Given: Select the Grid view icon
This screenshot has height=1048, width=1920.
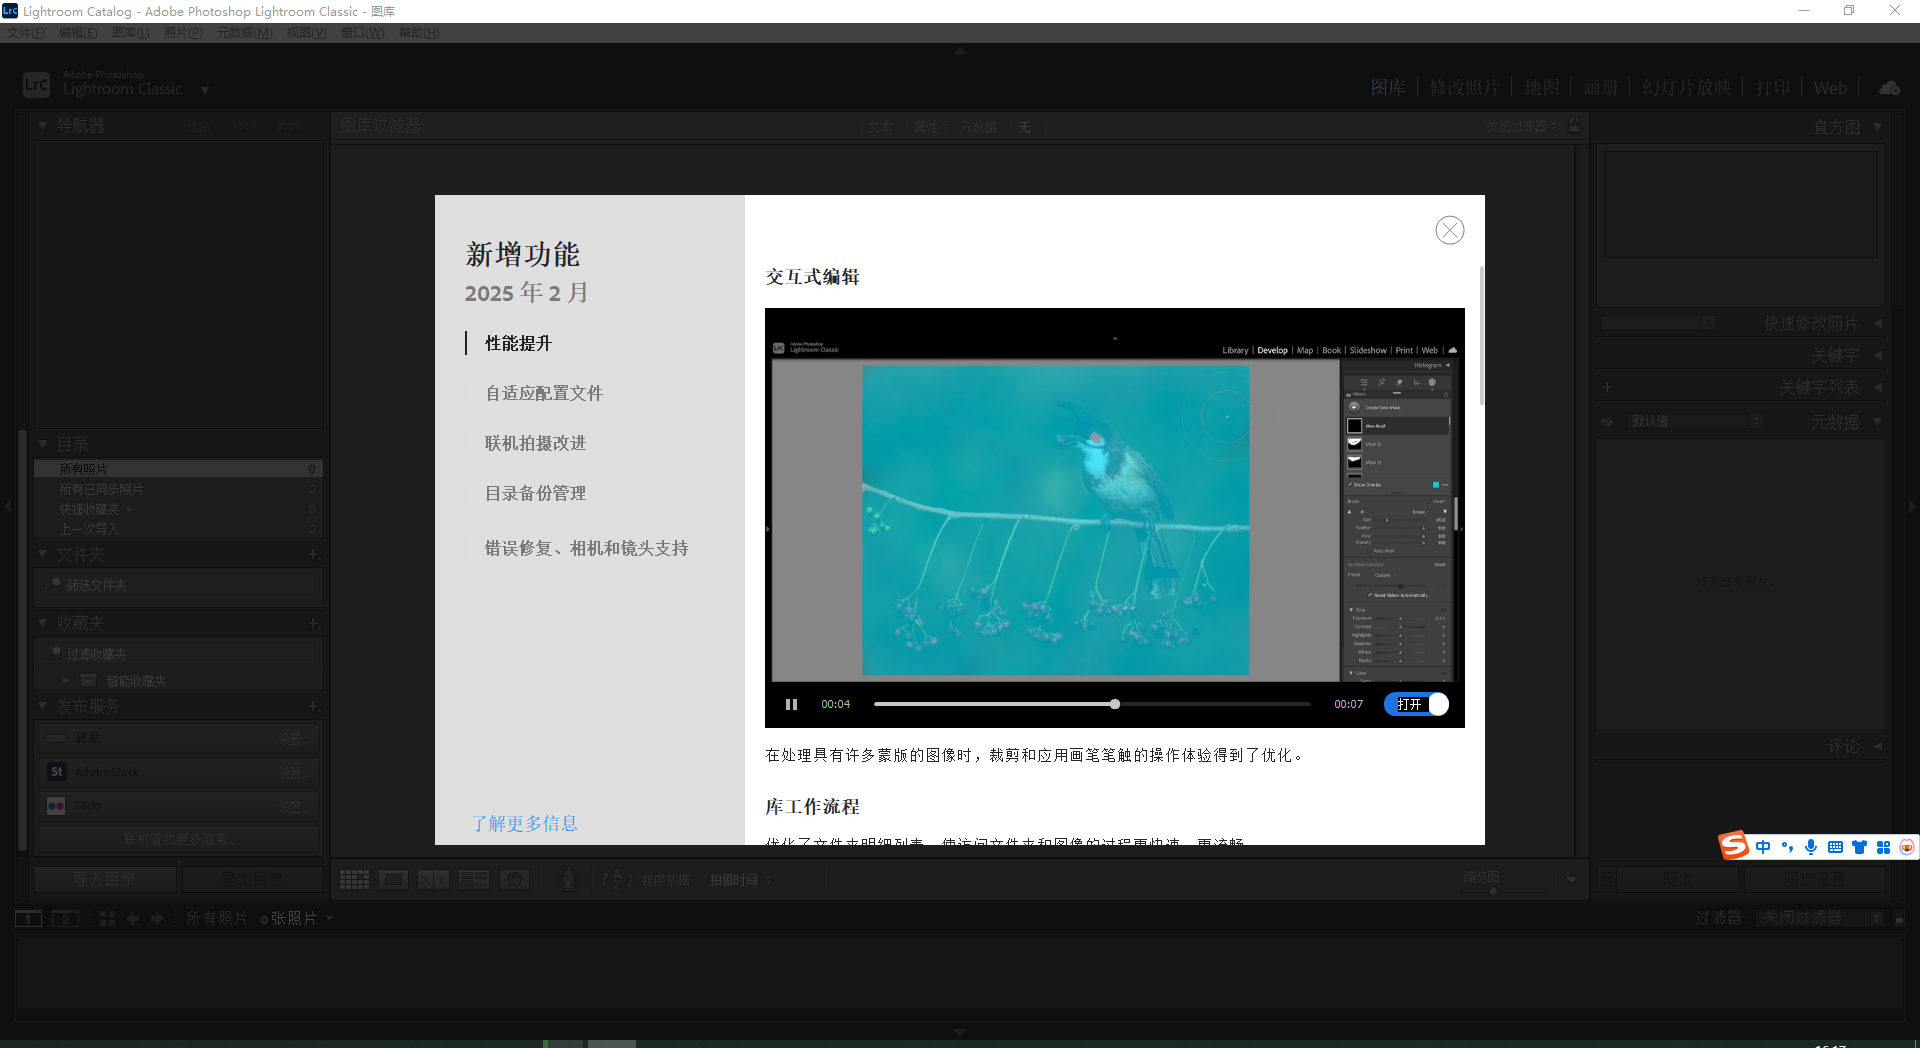Looking at the screenshot, I should click(x=354, y=879).
